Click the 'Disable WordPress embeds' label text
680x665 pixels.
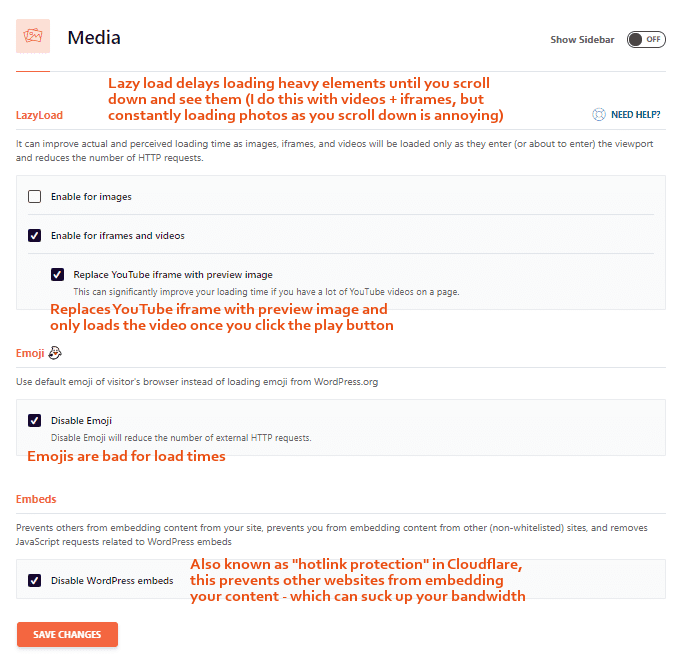click(x=112, y=580)
